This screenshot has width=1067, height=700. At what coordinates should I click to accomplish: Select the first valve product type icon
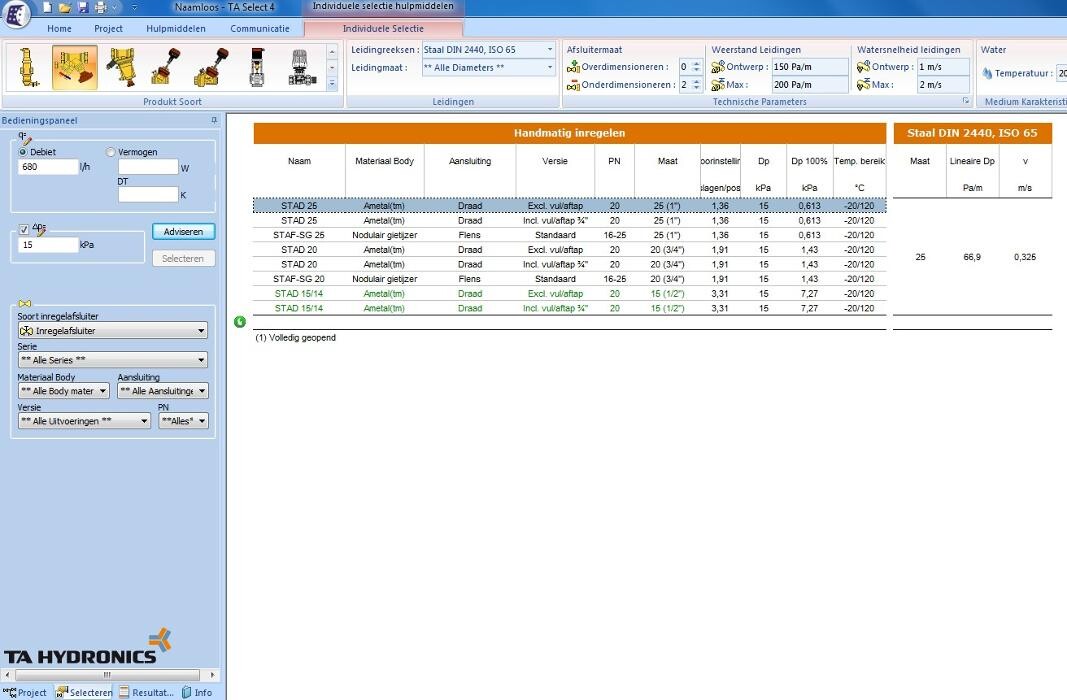(29, 68)
